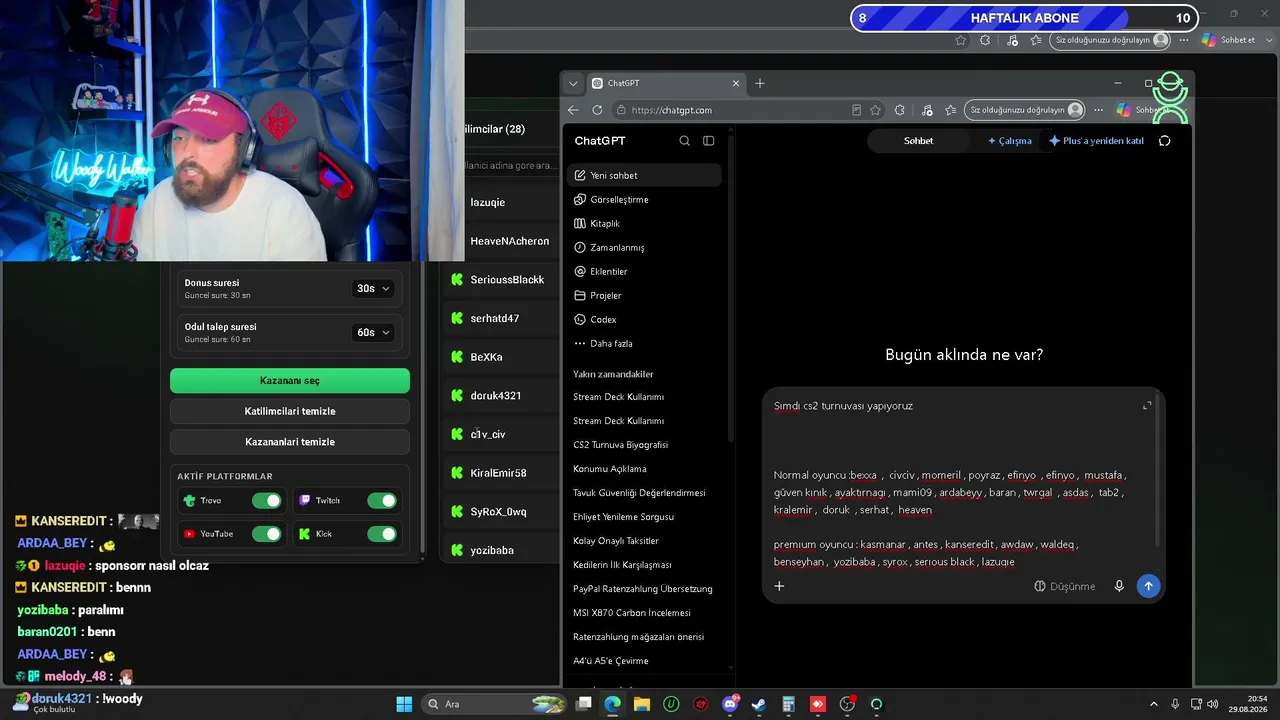
Task: Expand Daha fazla in ChatGPT sidebar
Action: [x=644, y=343]
